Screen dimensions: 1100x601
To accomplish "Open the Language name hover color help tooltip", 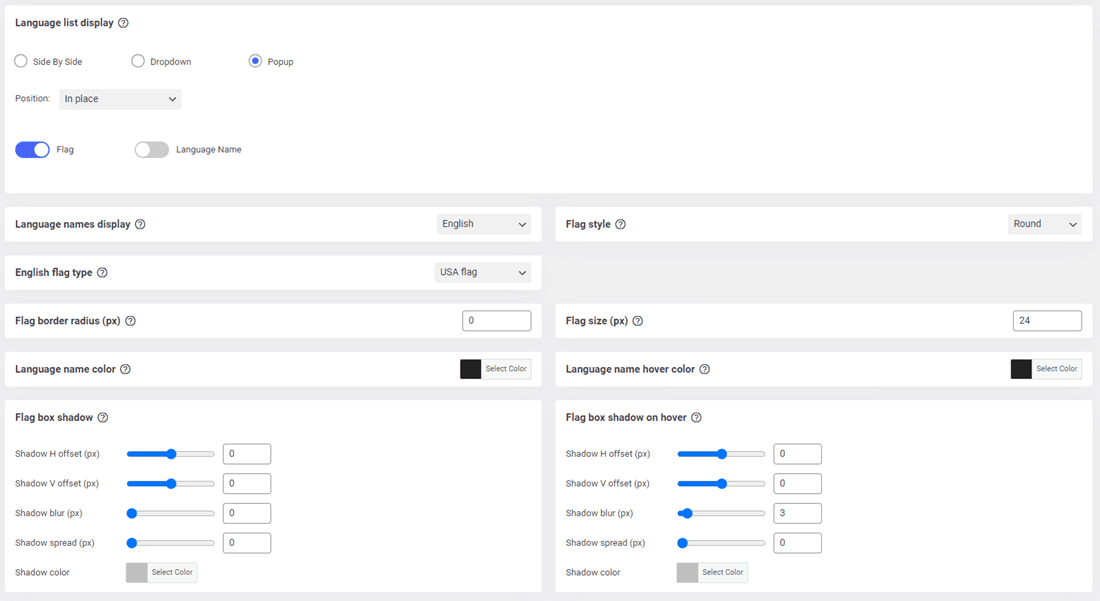I will coord(706,368).
